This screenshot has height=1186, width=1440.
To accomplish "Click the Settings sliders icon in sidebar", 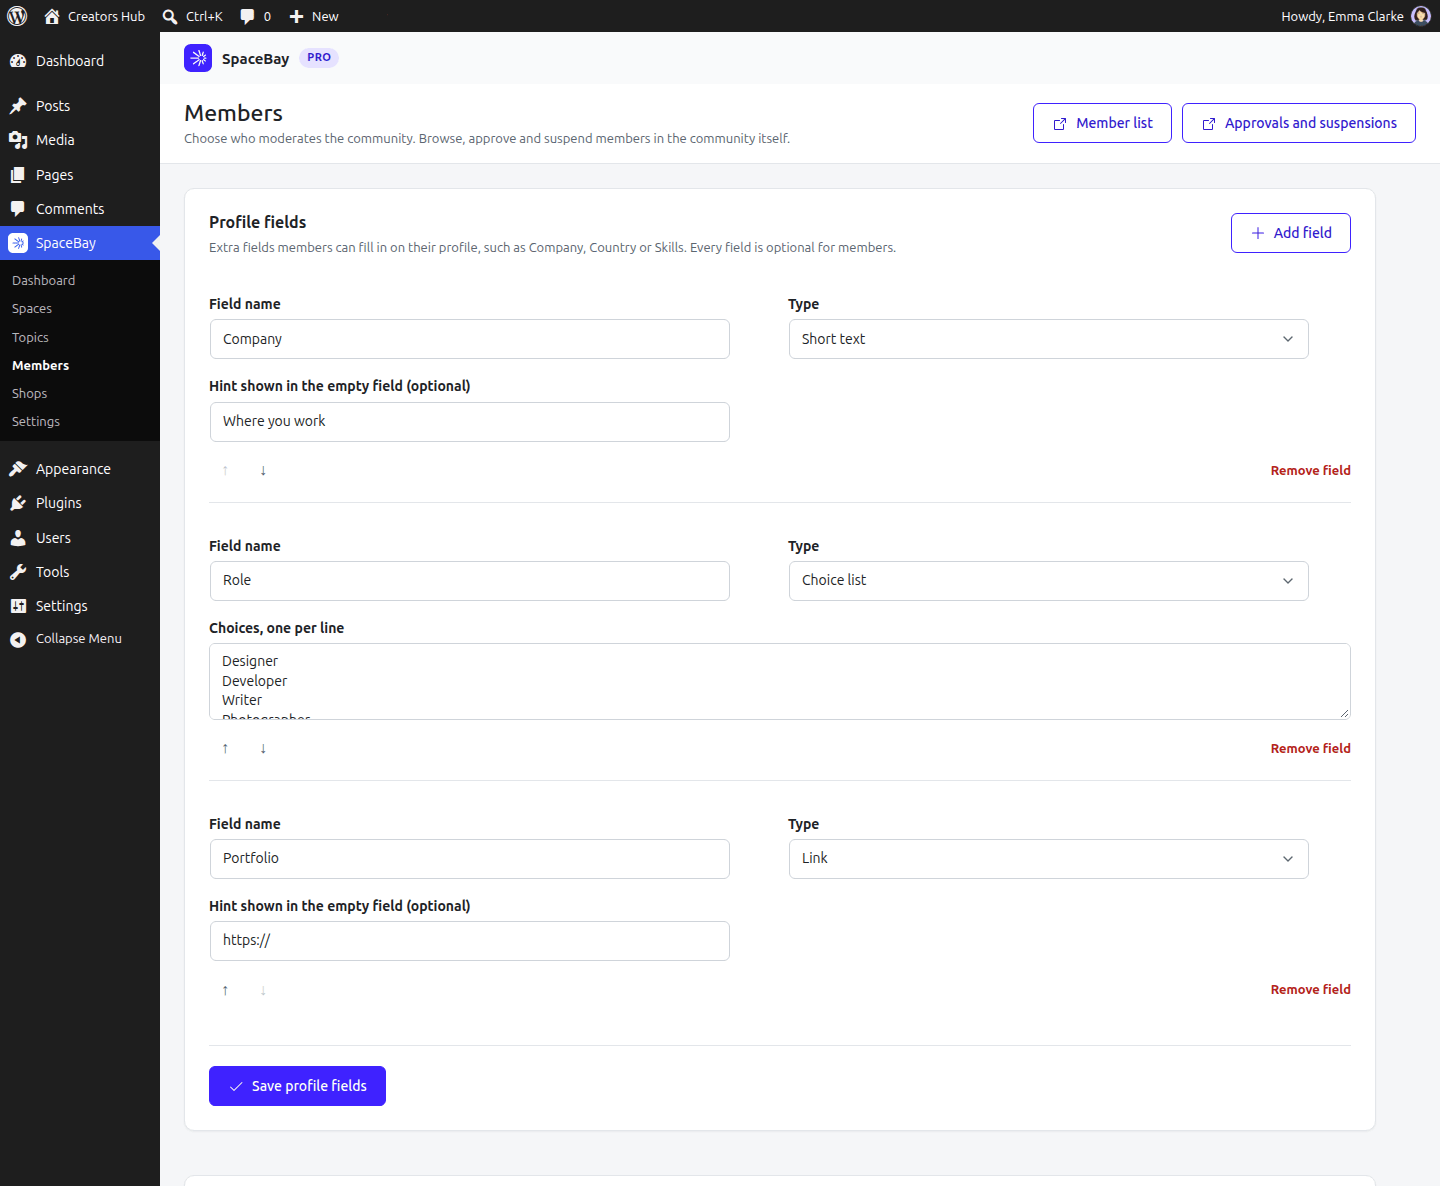I will (18, 606).
